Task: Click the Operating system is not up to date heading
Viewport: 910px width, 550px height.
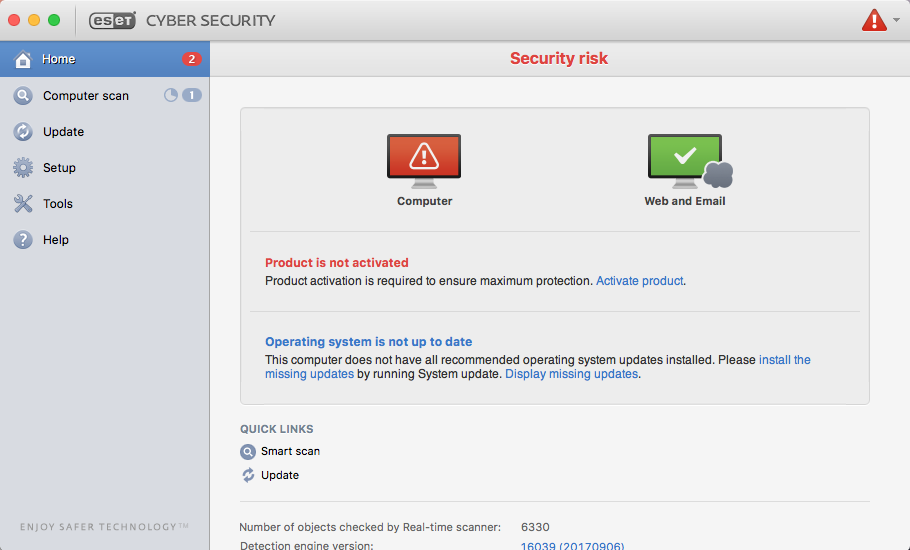Action: (x=368, y=341)
